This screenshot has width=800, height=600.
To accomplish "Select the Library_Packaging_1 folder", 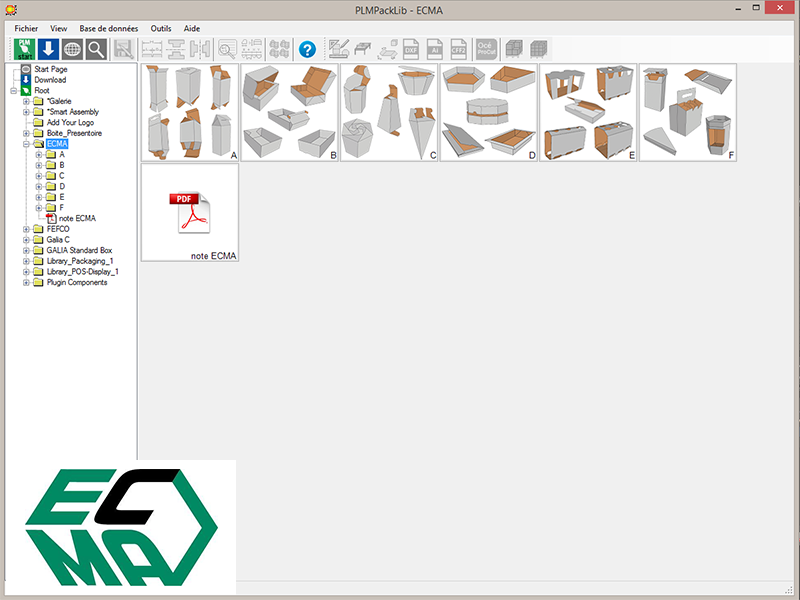I will click(80, 261).
